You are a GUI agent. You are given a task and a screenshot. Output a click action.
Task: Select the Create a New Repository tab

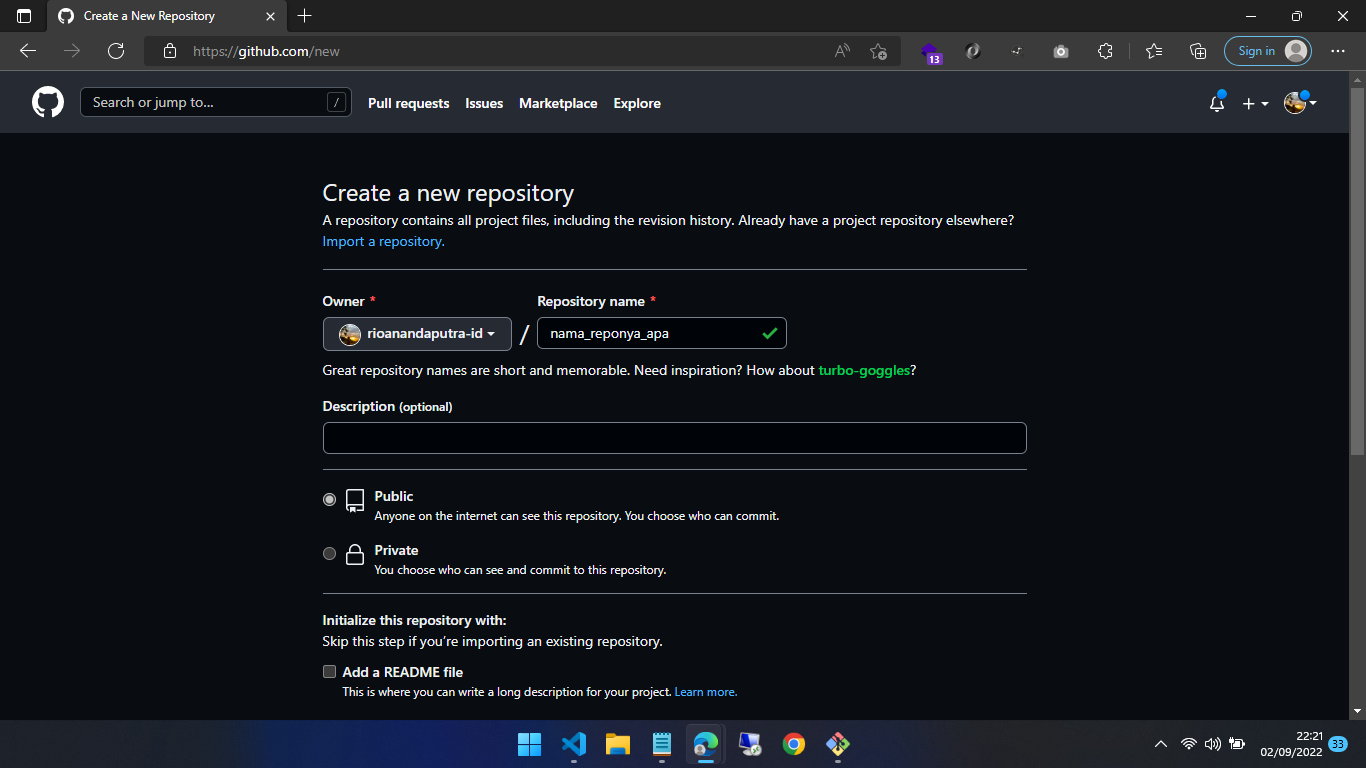(x=167, y=16)
